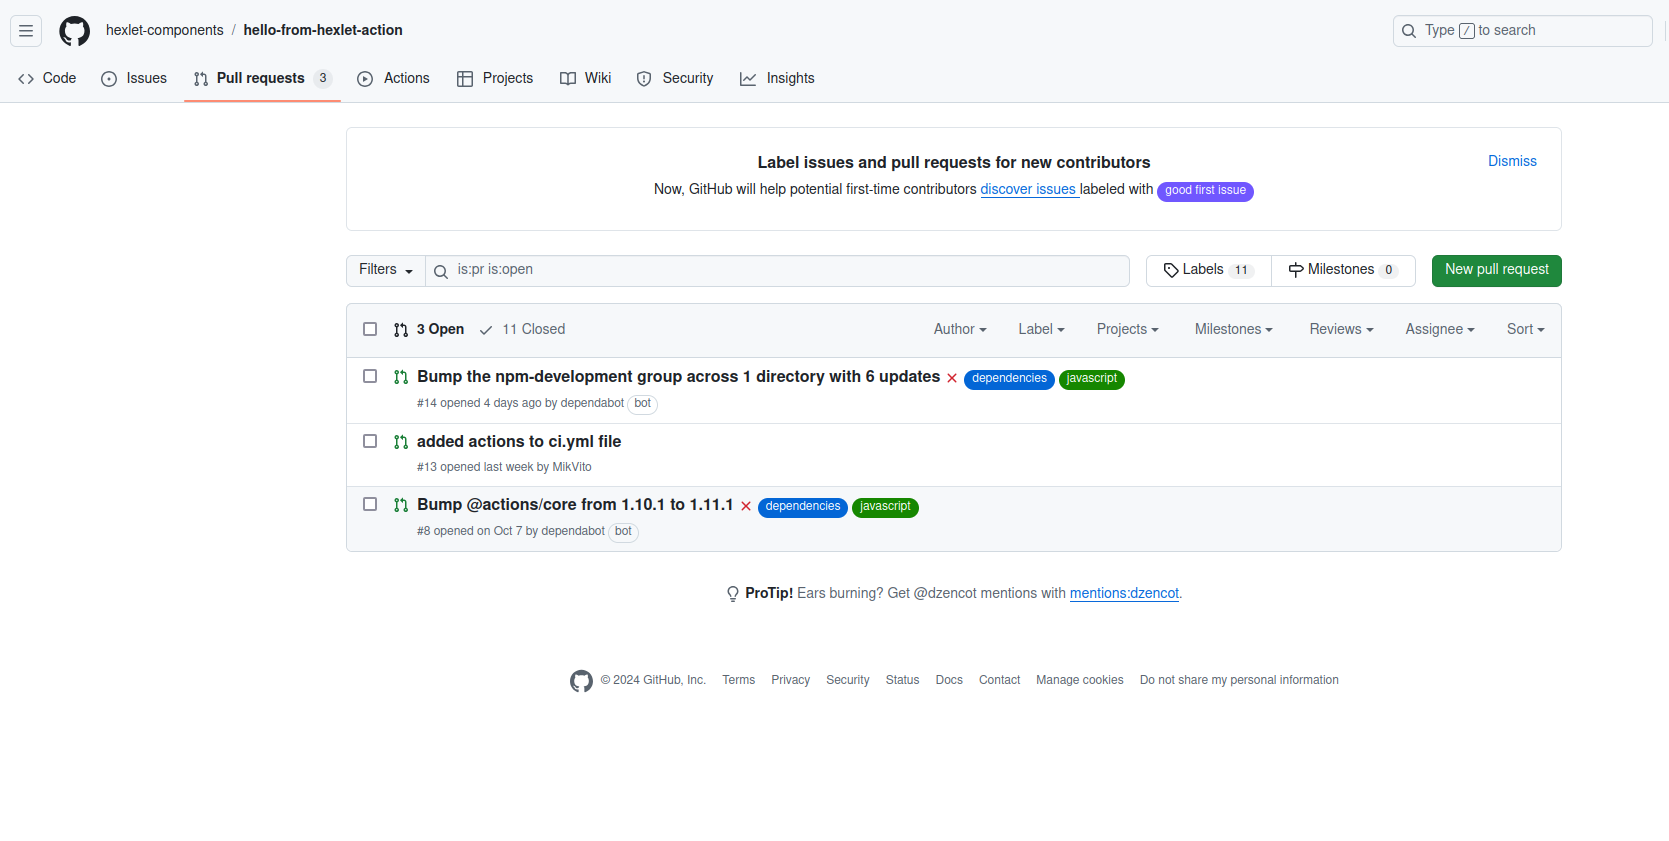This screenshot has width=1669, height=841.
Task: Tick the select-all pull requests checkbox
Action: (370, 329)
